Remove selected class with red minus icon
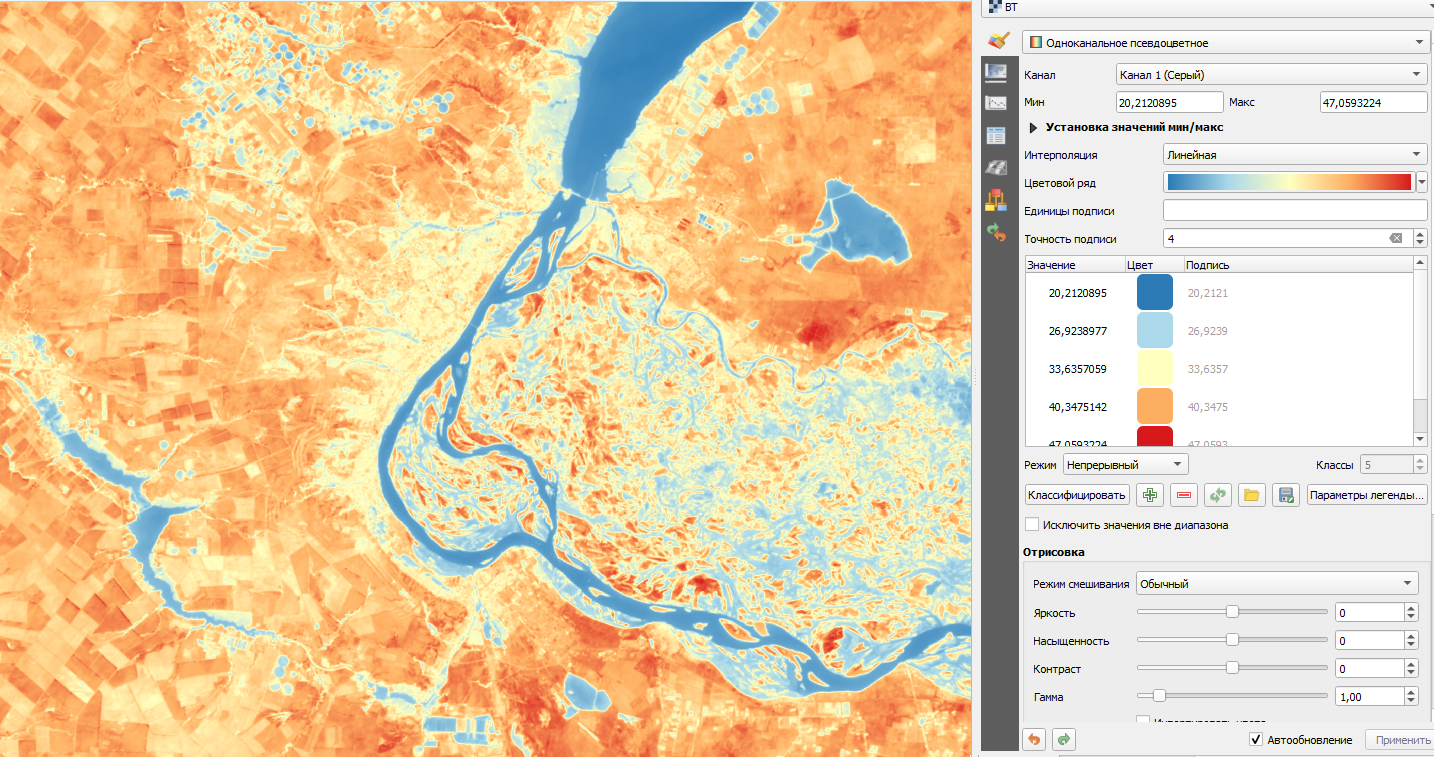The width and height of the screenshot is (1434, 757). [x=1184, y=495]
